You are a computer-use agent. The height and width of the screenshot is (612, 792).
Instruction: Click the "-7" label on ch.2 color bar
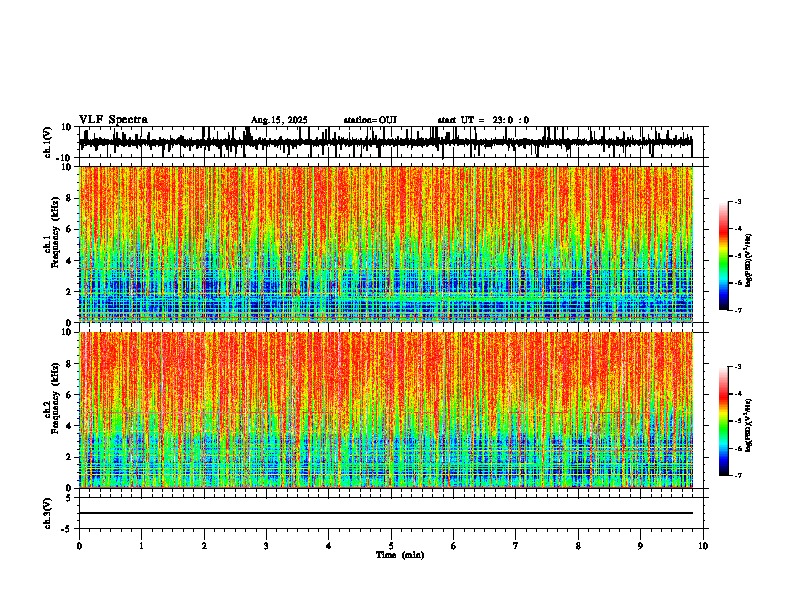click(x=737, y=476)
